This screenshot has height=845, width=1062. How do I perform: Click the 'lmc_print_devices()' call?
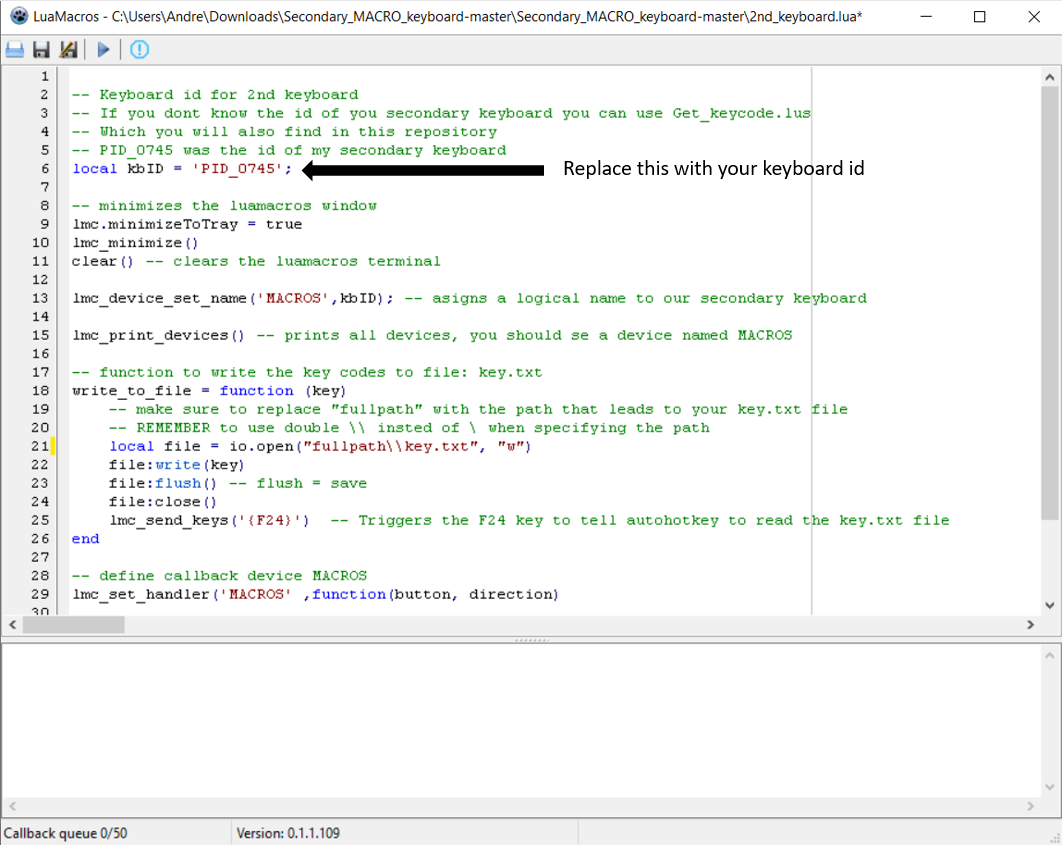coord(158,335)
